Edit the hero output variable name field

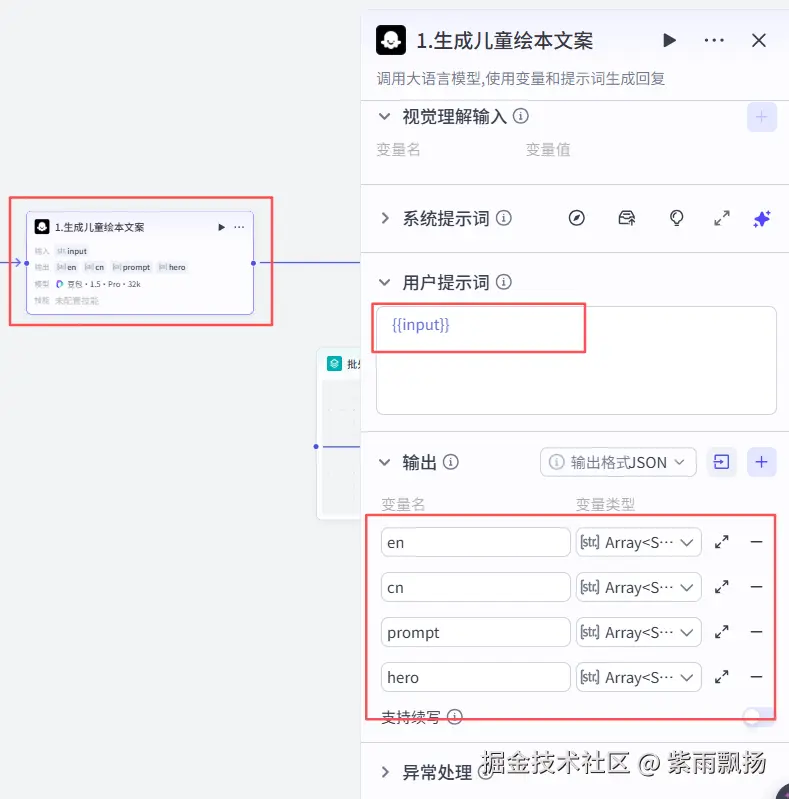(476, 677)
